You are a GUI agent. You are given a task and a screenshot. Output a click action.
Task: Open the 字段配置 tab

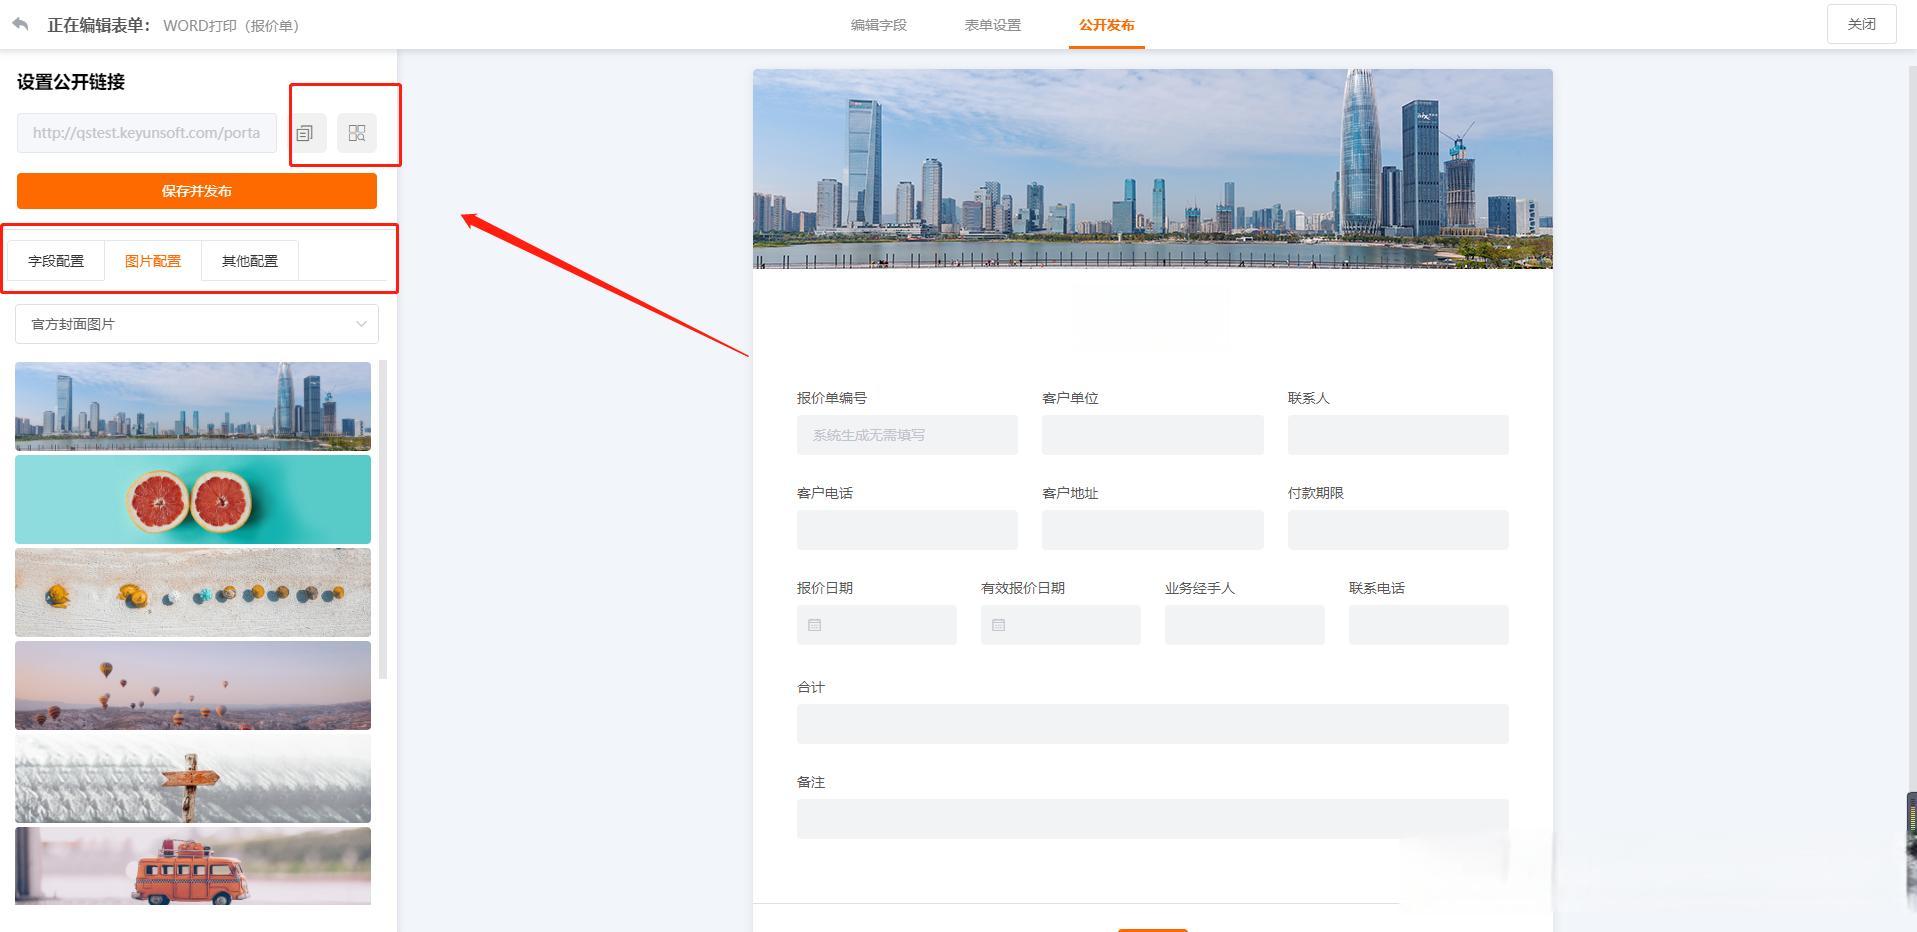coord(56,261)
